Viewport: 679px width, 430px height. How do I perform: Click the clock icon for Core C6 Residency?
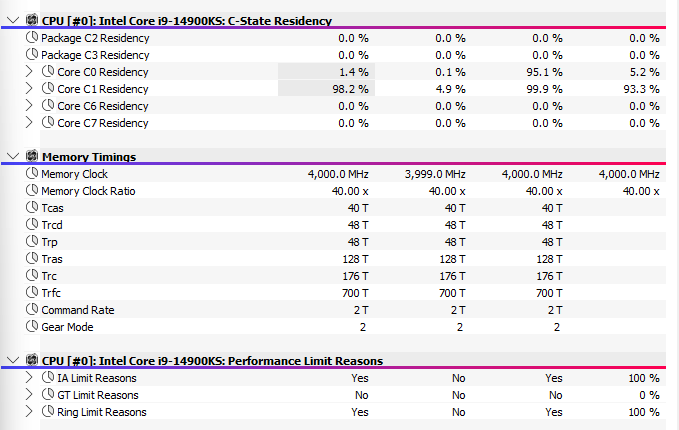[48, 105]
